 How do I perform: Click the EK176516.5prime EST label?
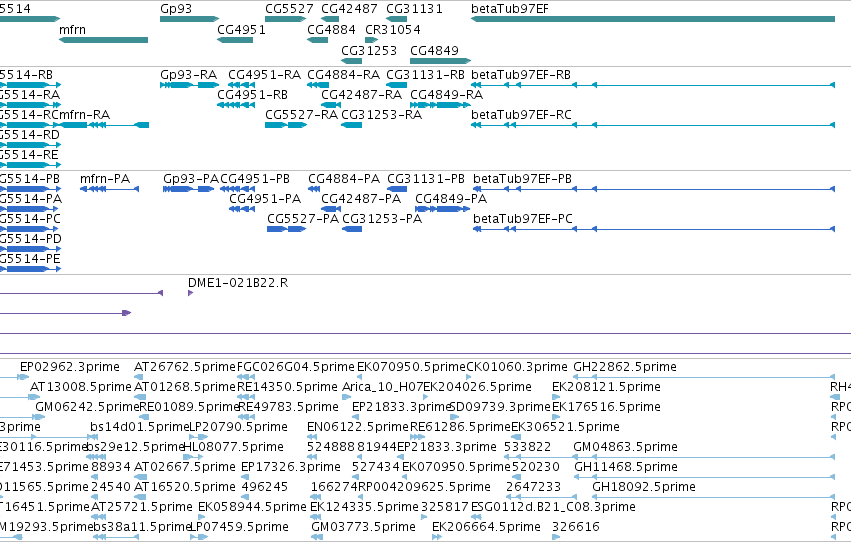tap(606, 407)
